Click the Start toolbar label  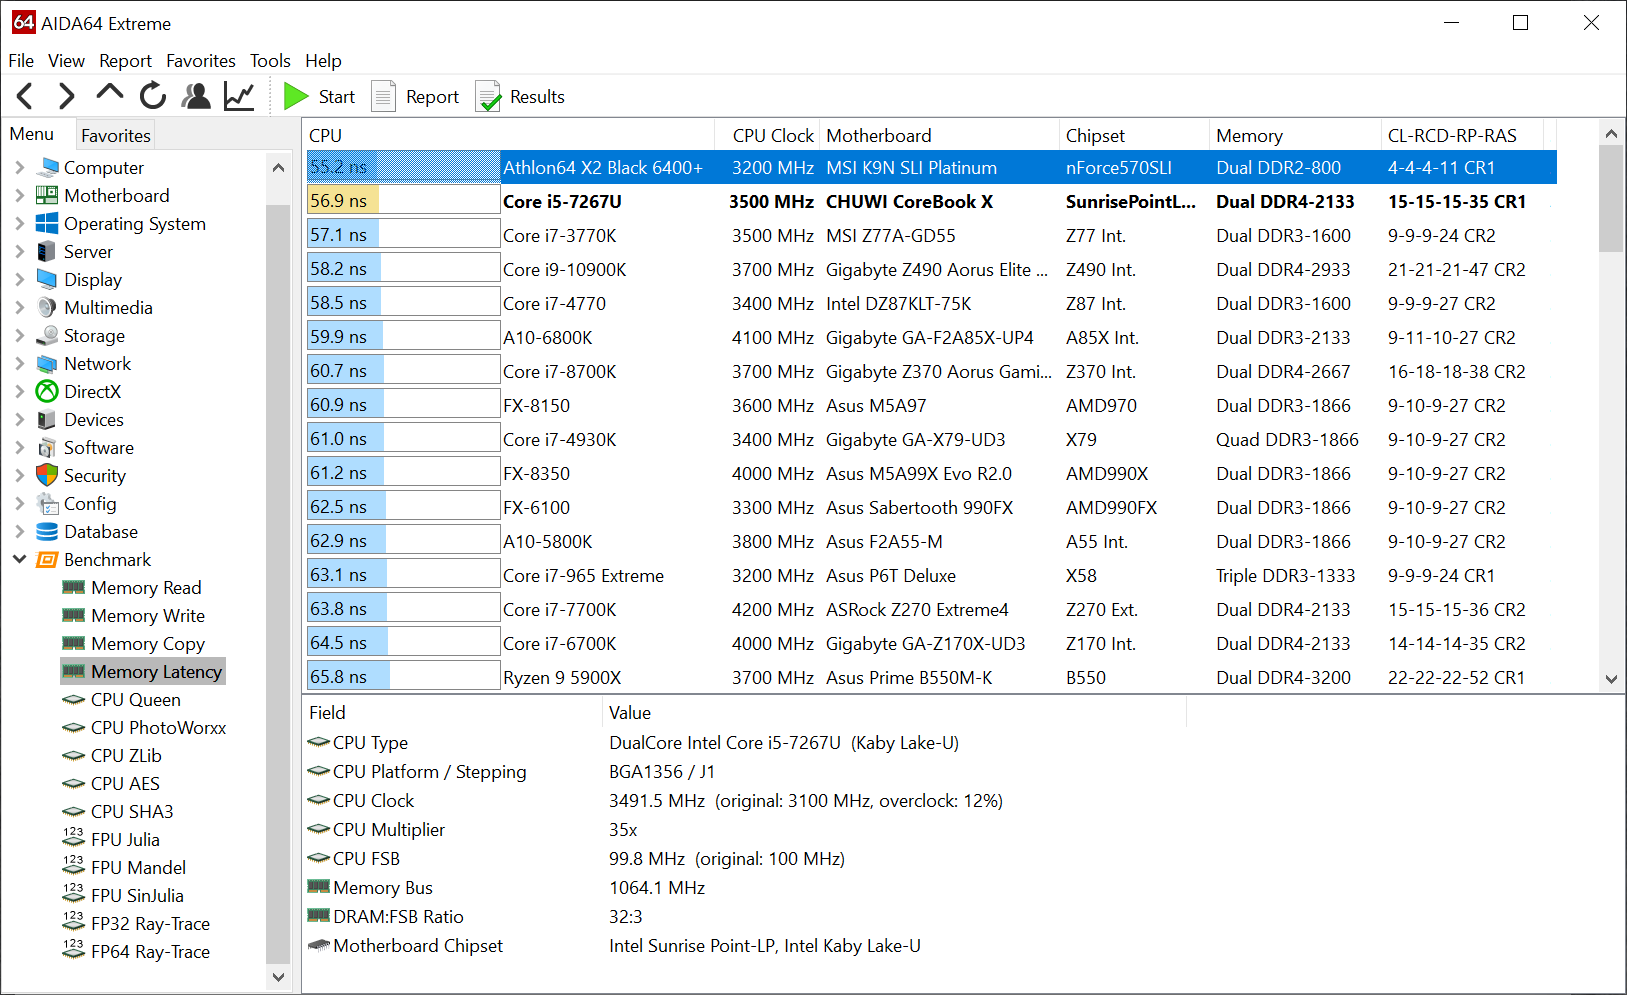[x=337, y=96]
